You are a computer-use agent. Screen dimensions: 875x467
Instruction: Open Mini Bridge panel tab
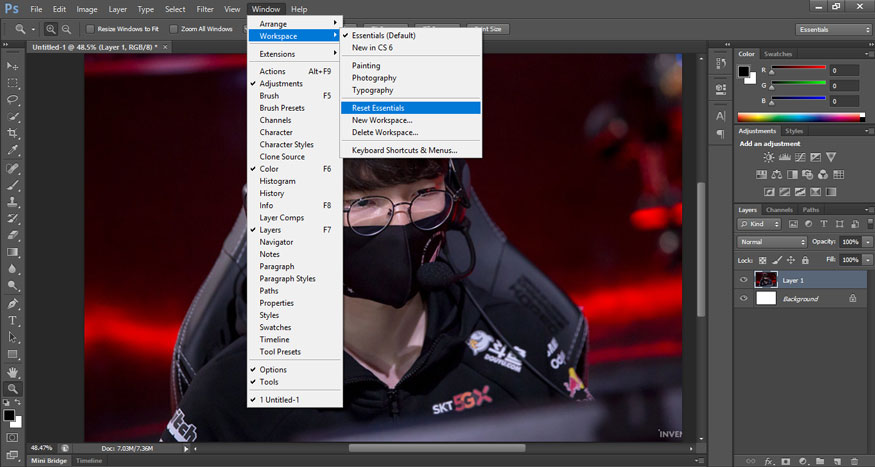(x=49, y=461)
